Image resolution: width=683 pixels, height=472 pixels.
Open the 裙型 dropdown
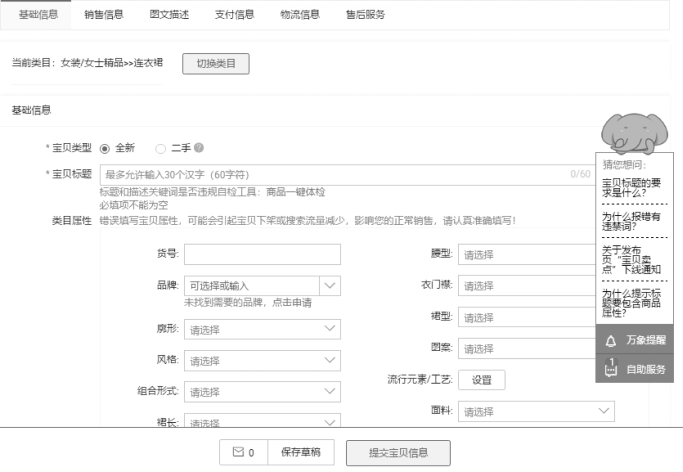tap(527, 317)
